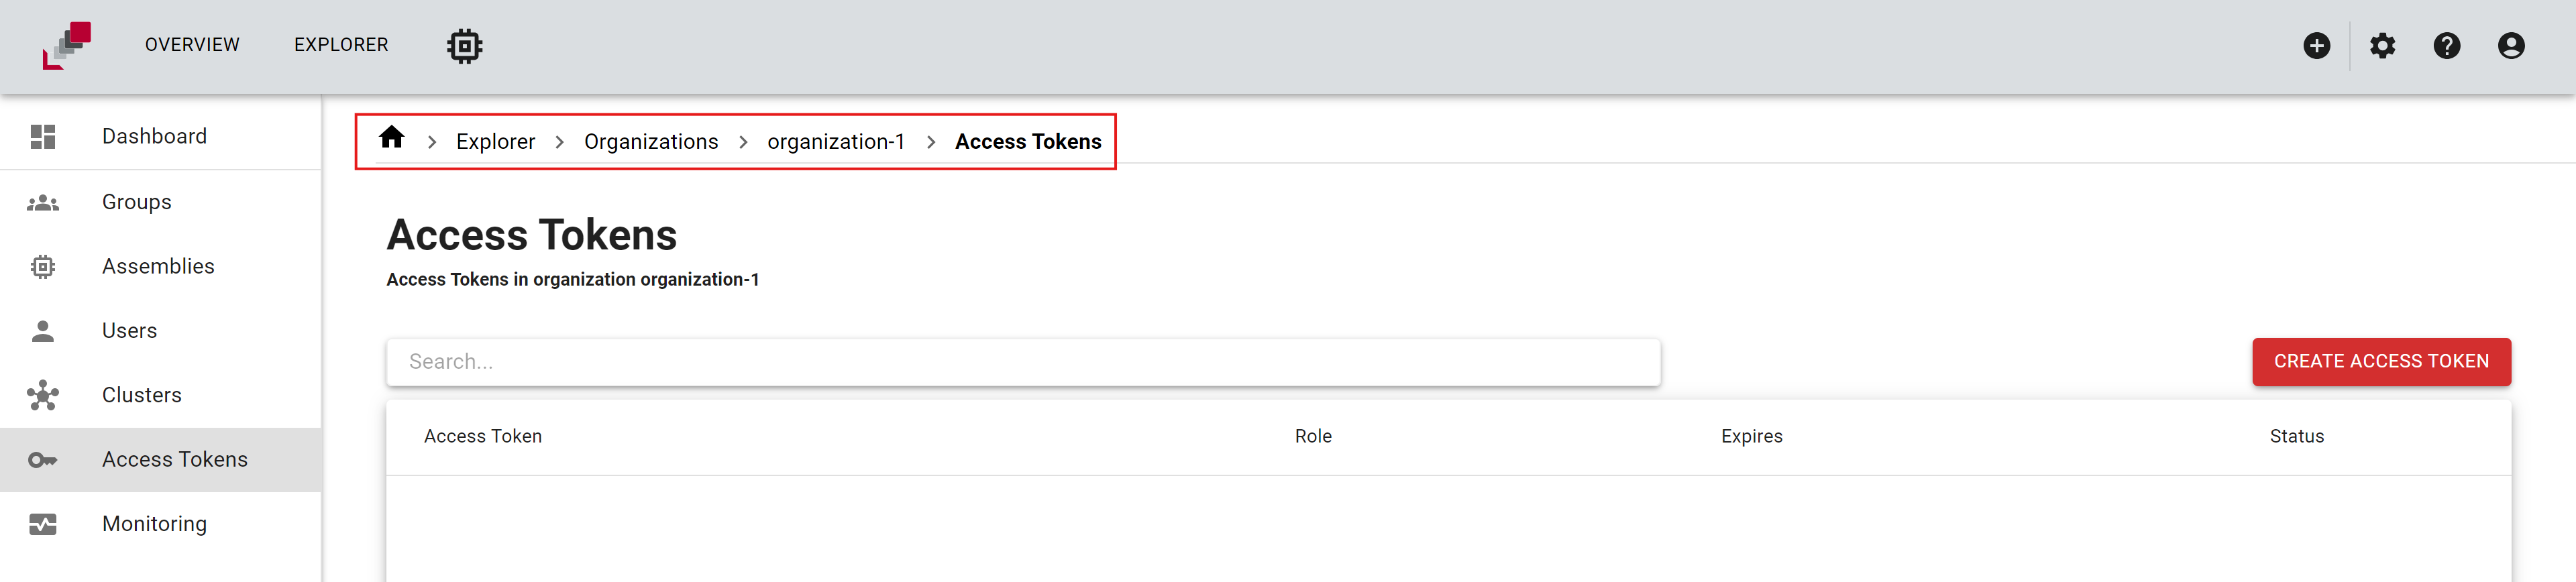The image size is (2576, 582).
Task: Go to home via breadcrumb house icon
Action: pos(391,137)
